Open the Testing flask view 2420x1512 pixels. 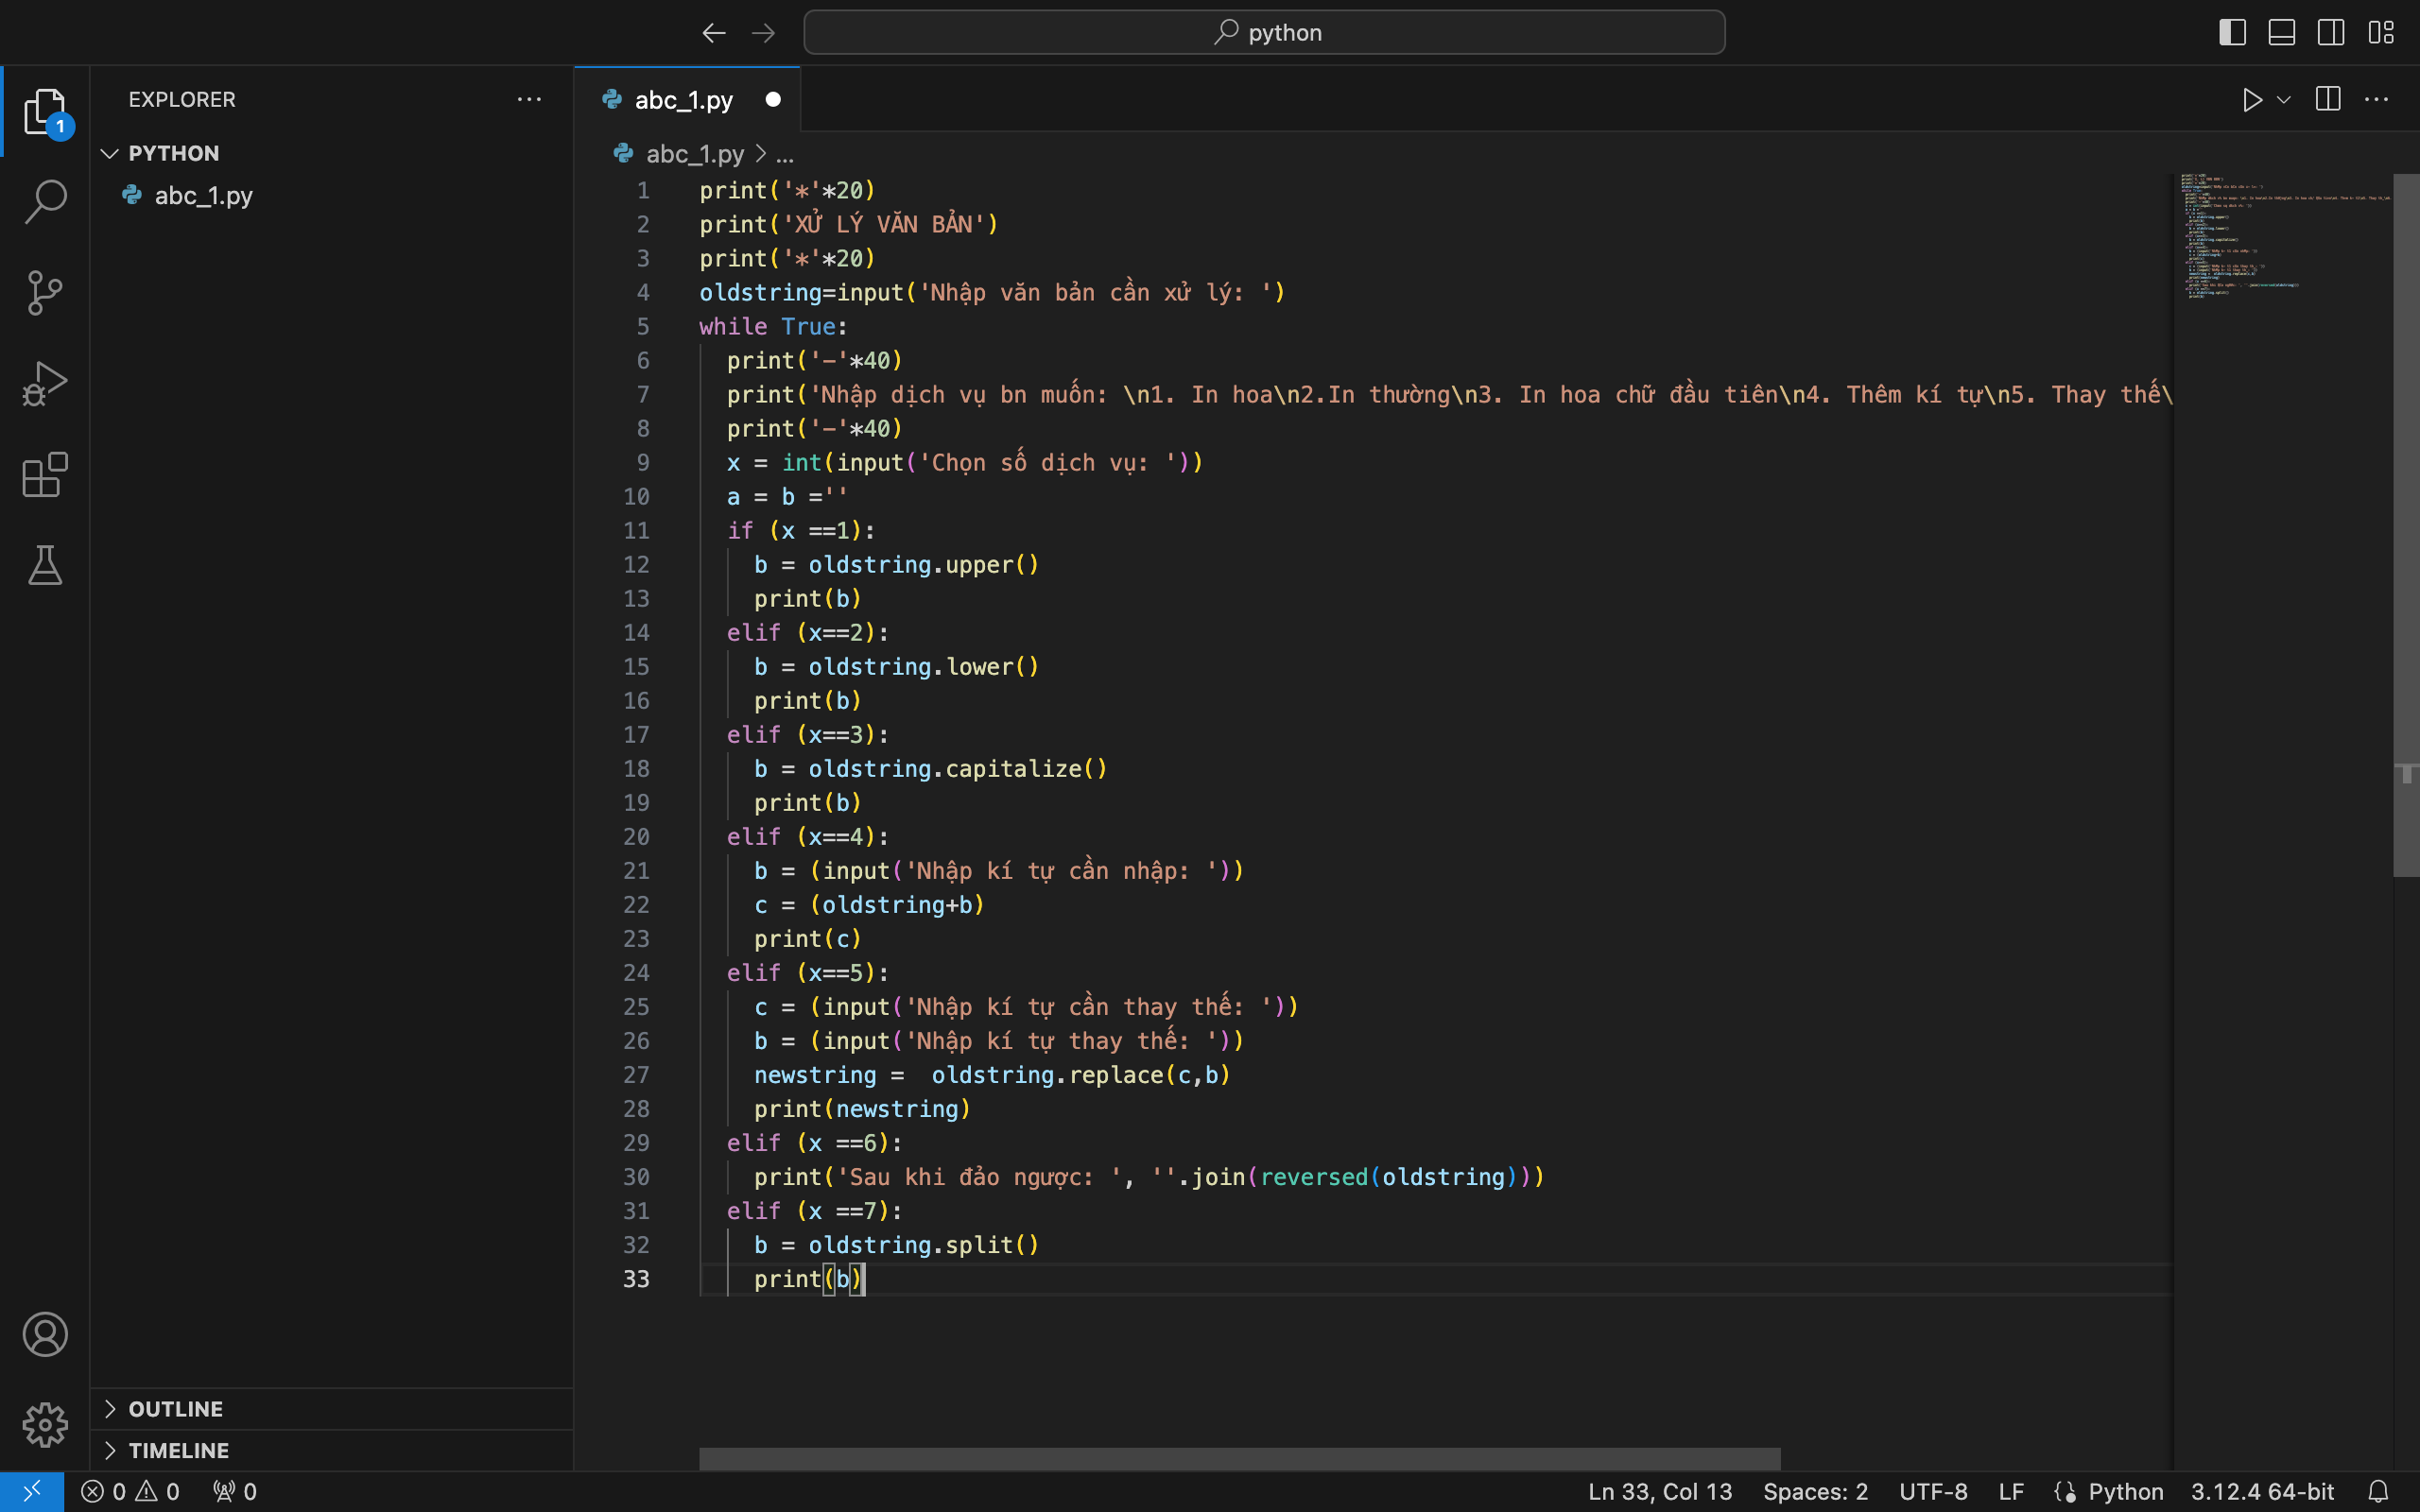pyautogui.click(x=45, y=565)
